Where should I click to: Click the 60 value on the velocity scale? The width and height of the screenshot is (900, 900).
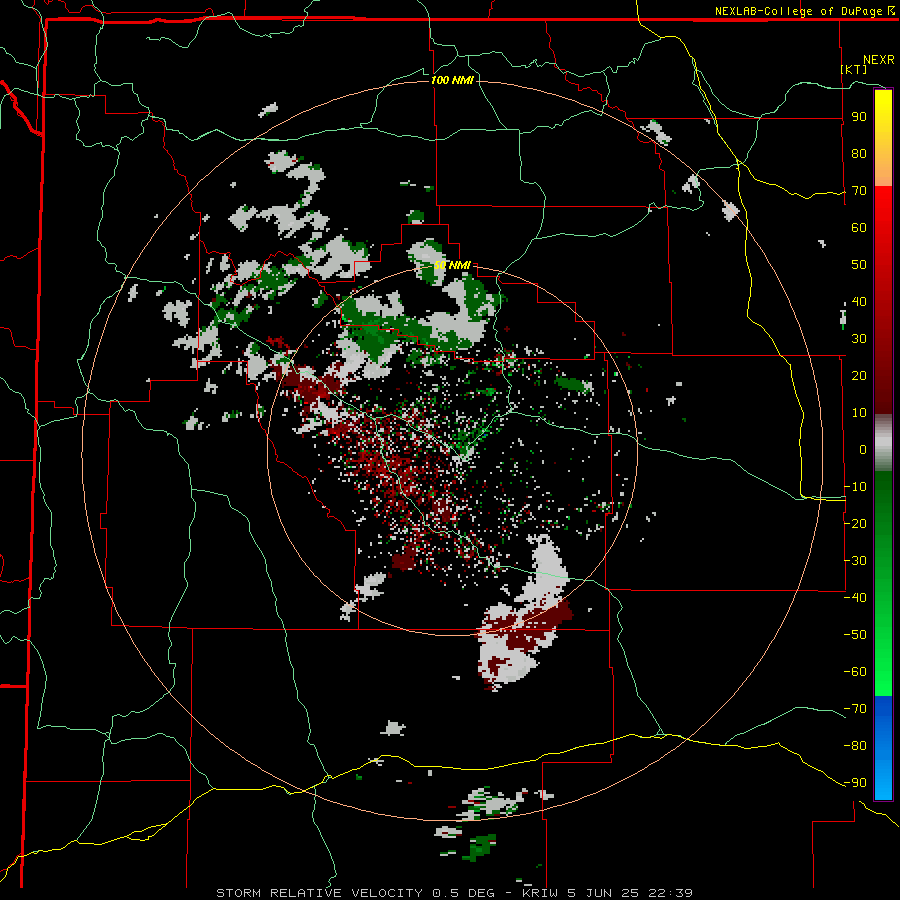(x=859, y=227)
